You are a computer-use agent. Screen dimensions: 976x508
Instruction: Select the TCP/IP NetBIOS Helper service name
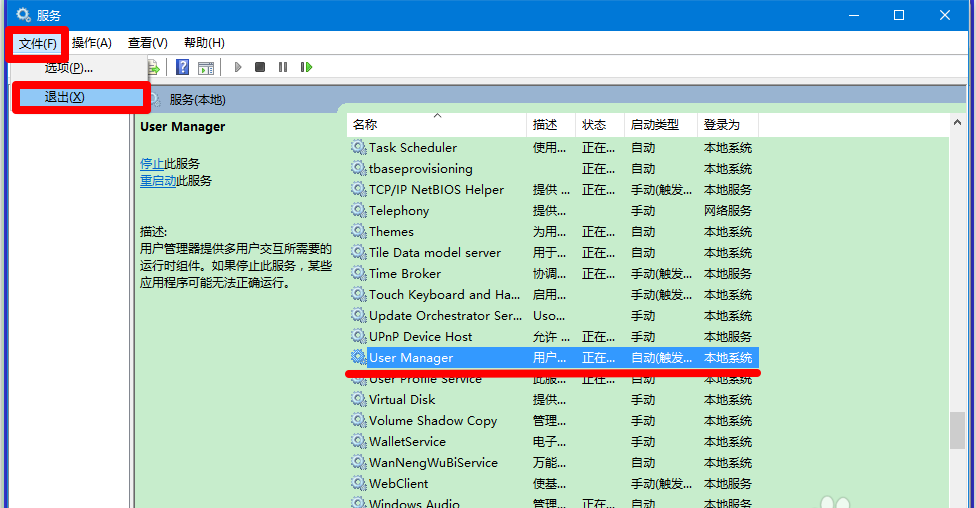pyautogui.click(x=436, y=189)
